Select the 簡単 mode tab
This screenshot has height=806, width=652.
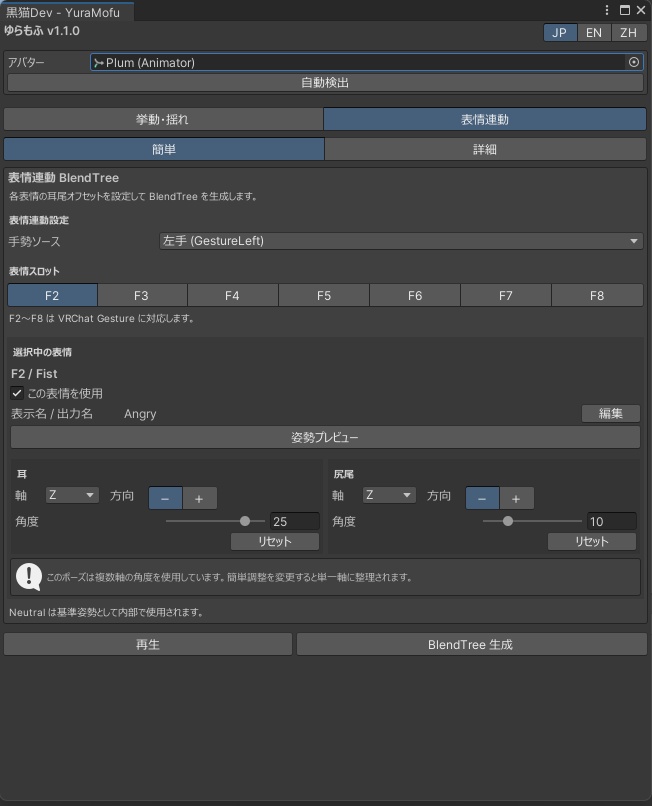coord(164,149)
